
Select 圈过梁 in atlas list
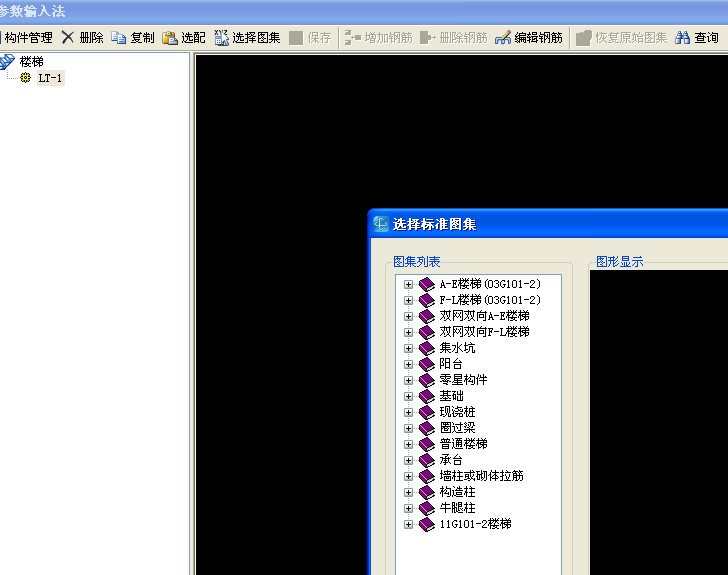point(457,428)
